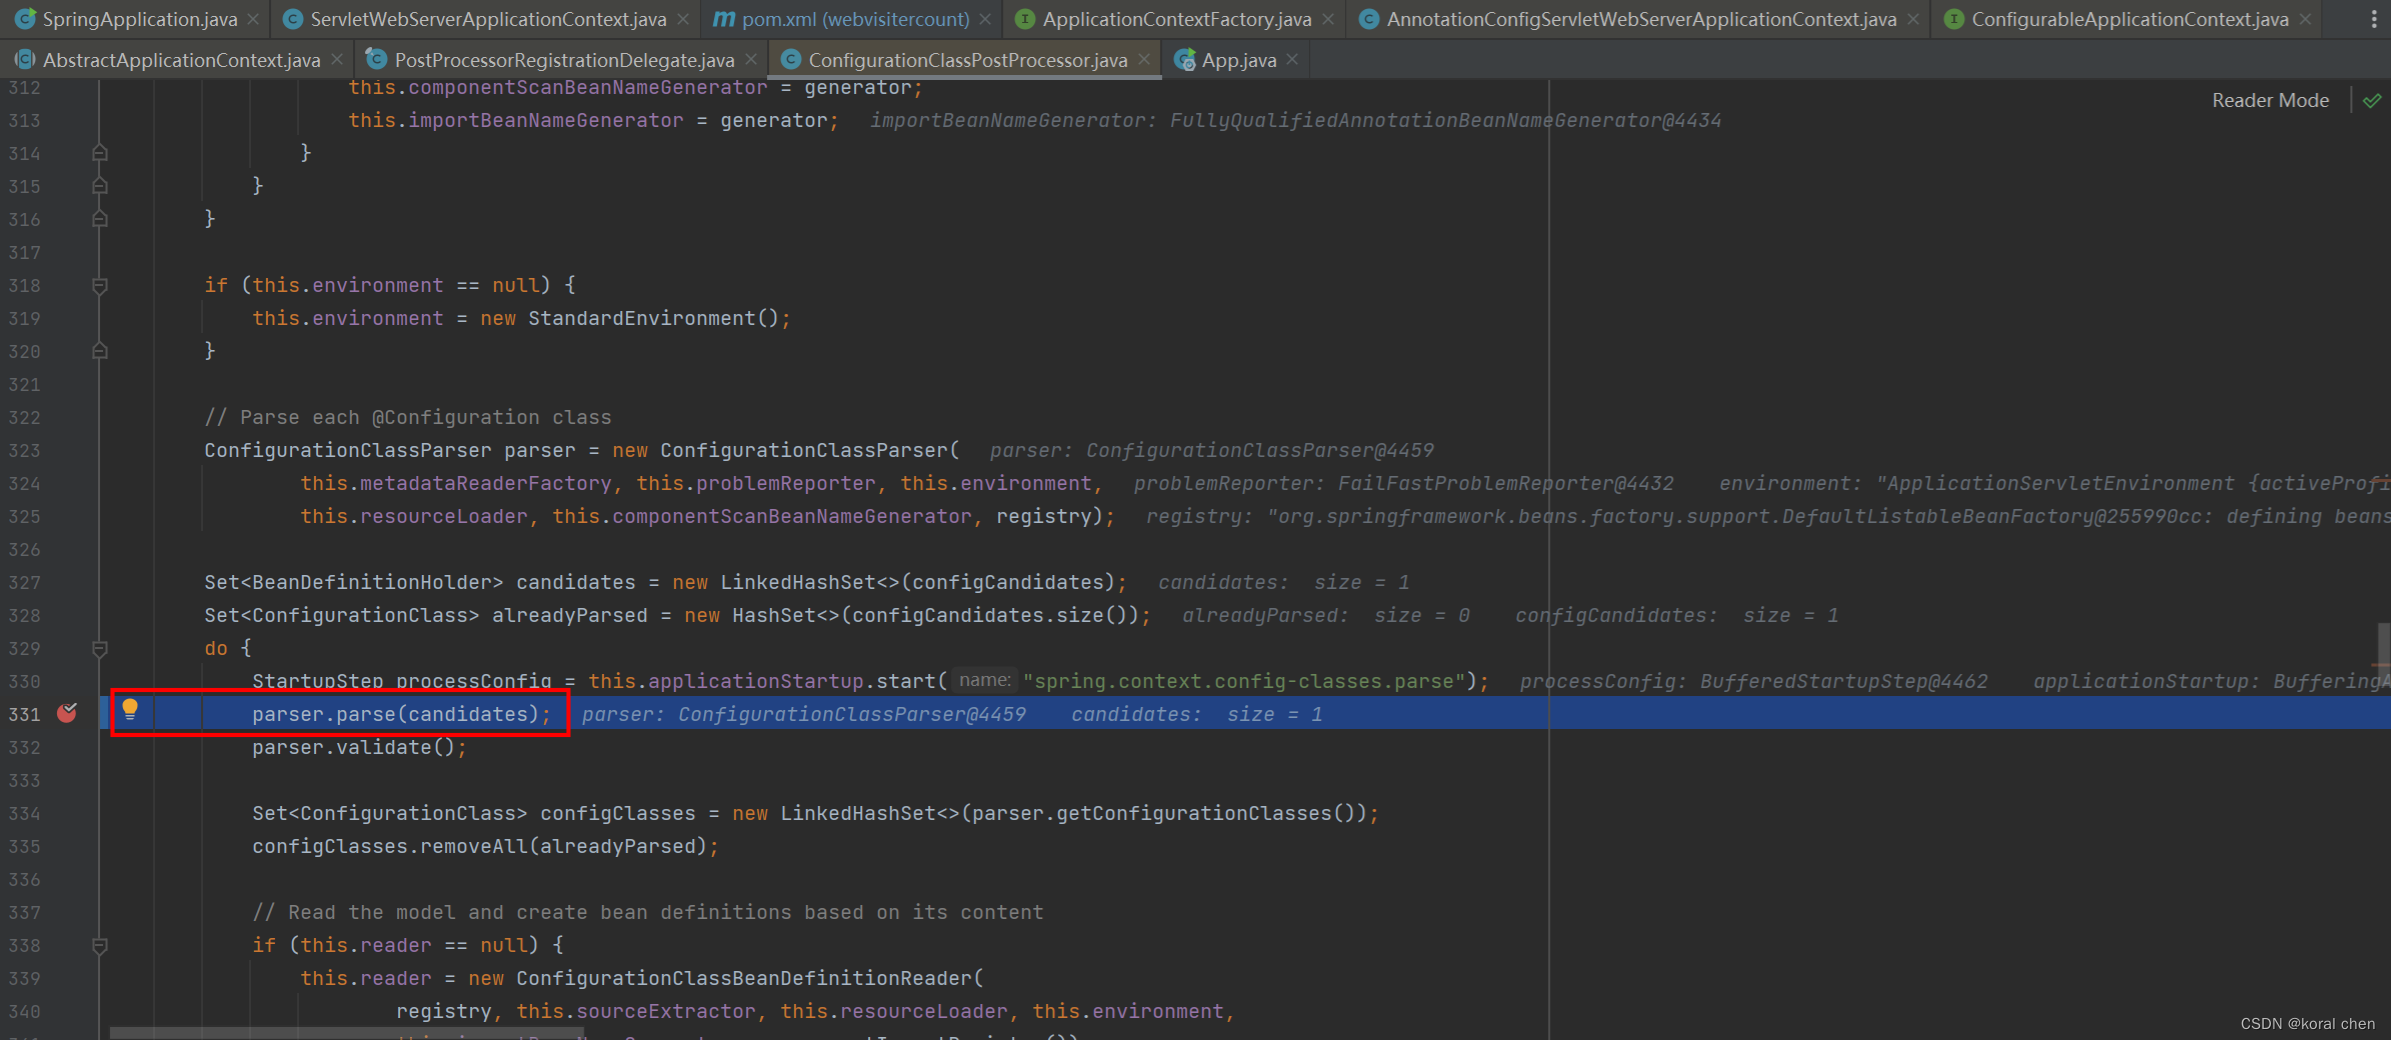This screenshot has height=1040, width=2391.
Task: Close the ConfigurableApplicationContext.java tab
Action: click(x=2305, y=19)
